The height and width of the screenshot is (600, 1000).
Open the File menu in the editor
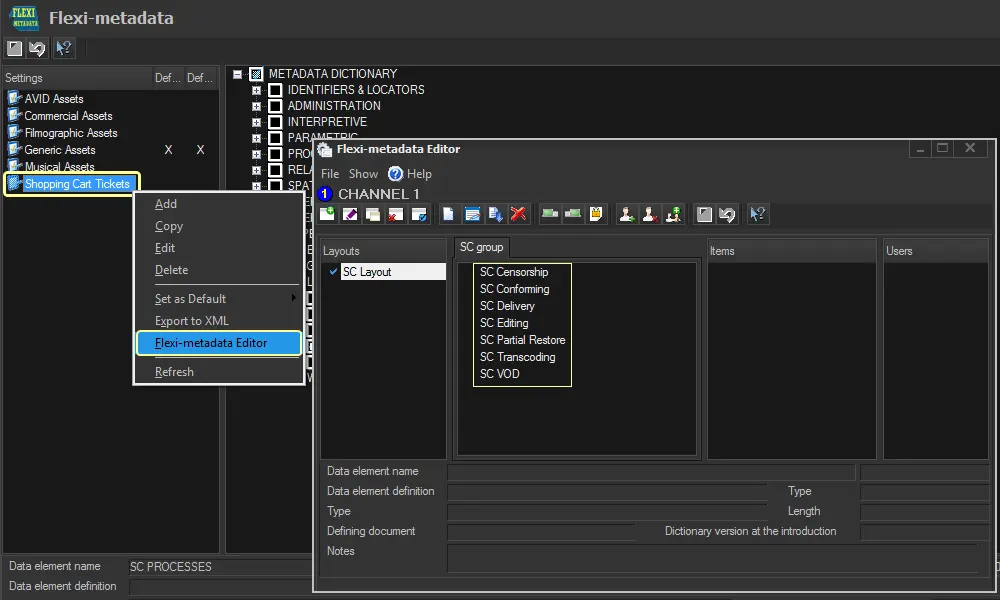330,174
